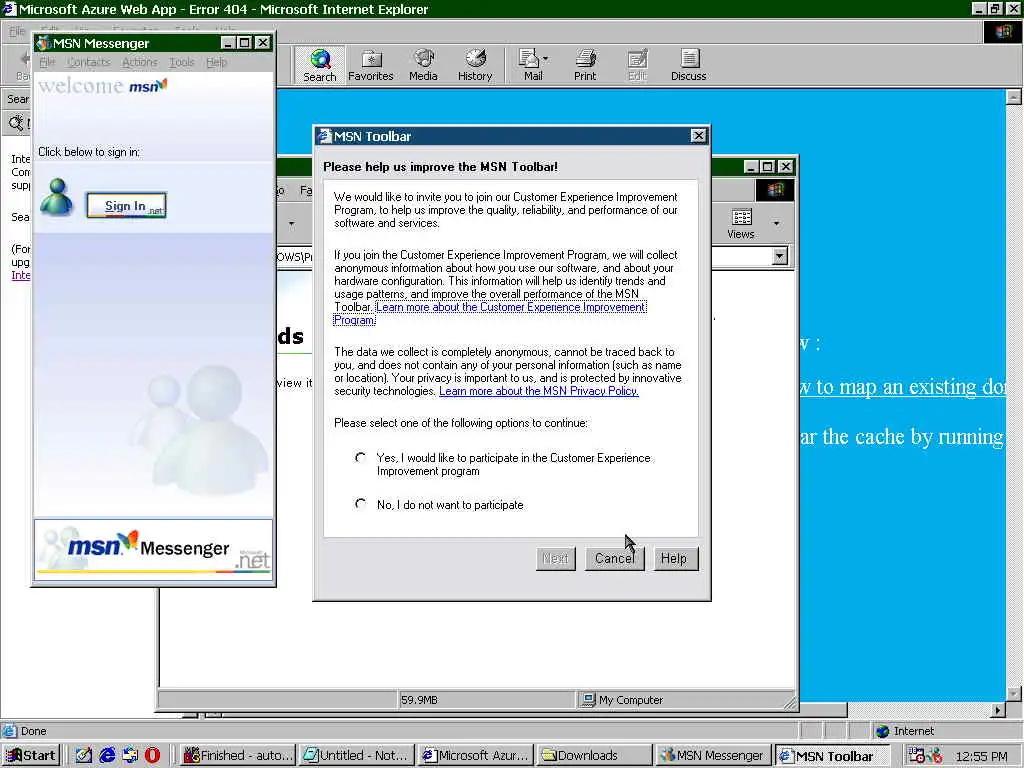The image size is (1024, 768).
Task: Click the 'map an existing' link on the blue page
Action: 903,387
